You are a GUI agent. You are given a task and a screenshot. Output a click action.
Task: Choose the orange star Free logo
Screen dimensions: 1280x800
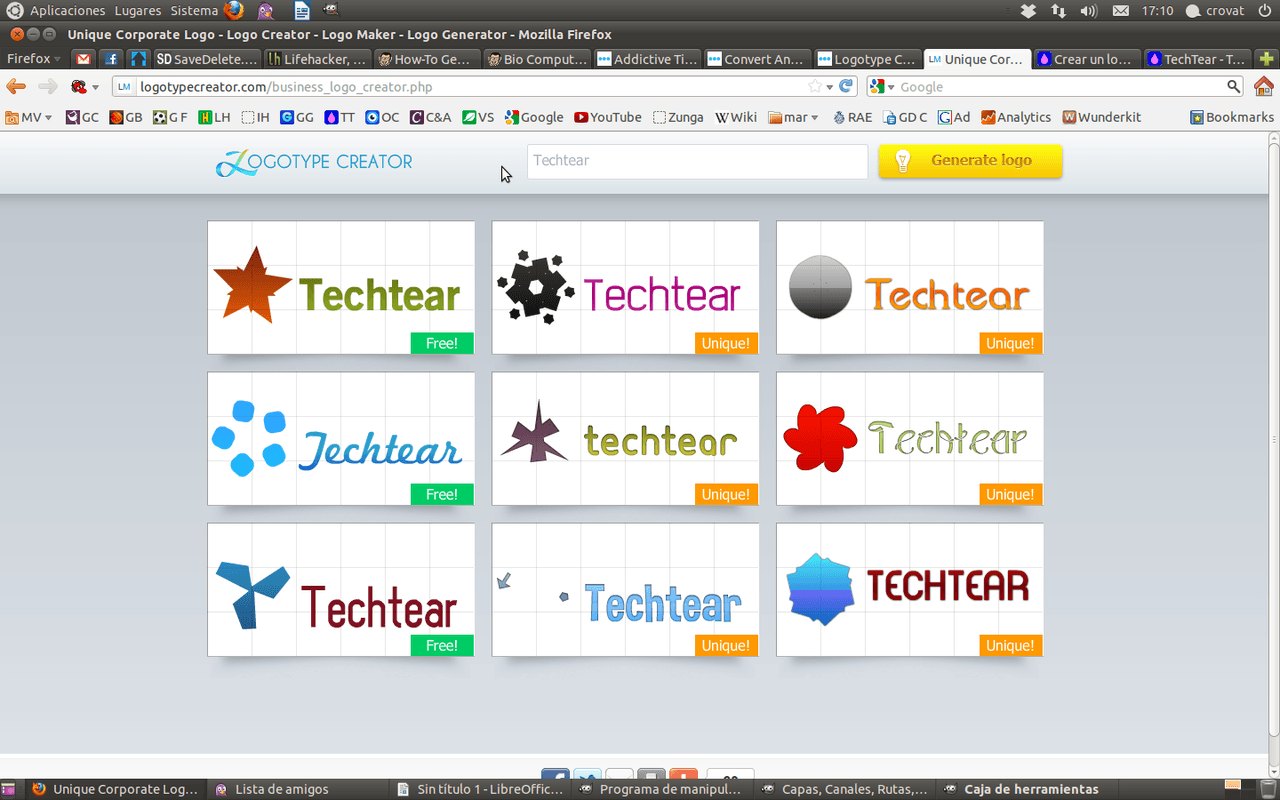(340, 287)
